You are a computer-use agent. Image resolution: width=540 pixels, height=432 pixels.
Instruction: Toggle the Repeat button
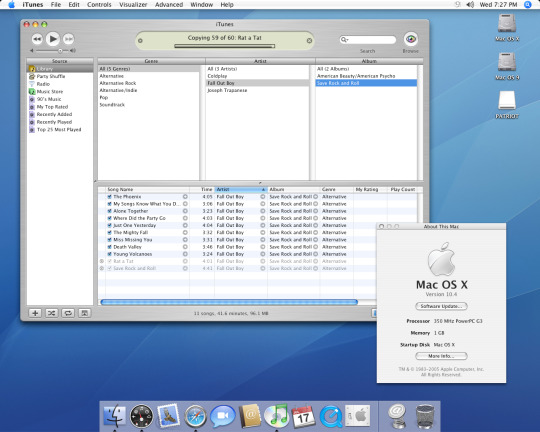click(x=68, y=313)
